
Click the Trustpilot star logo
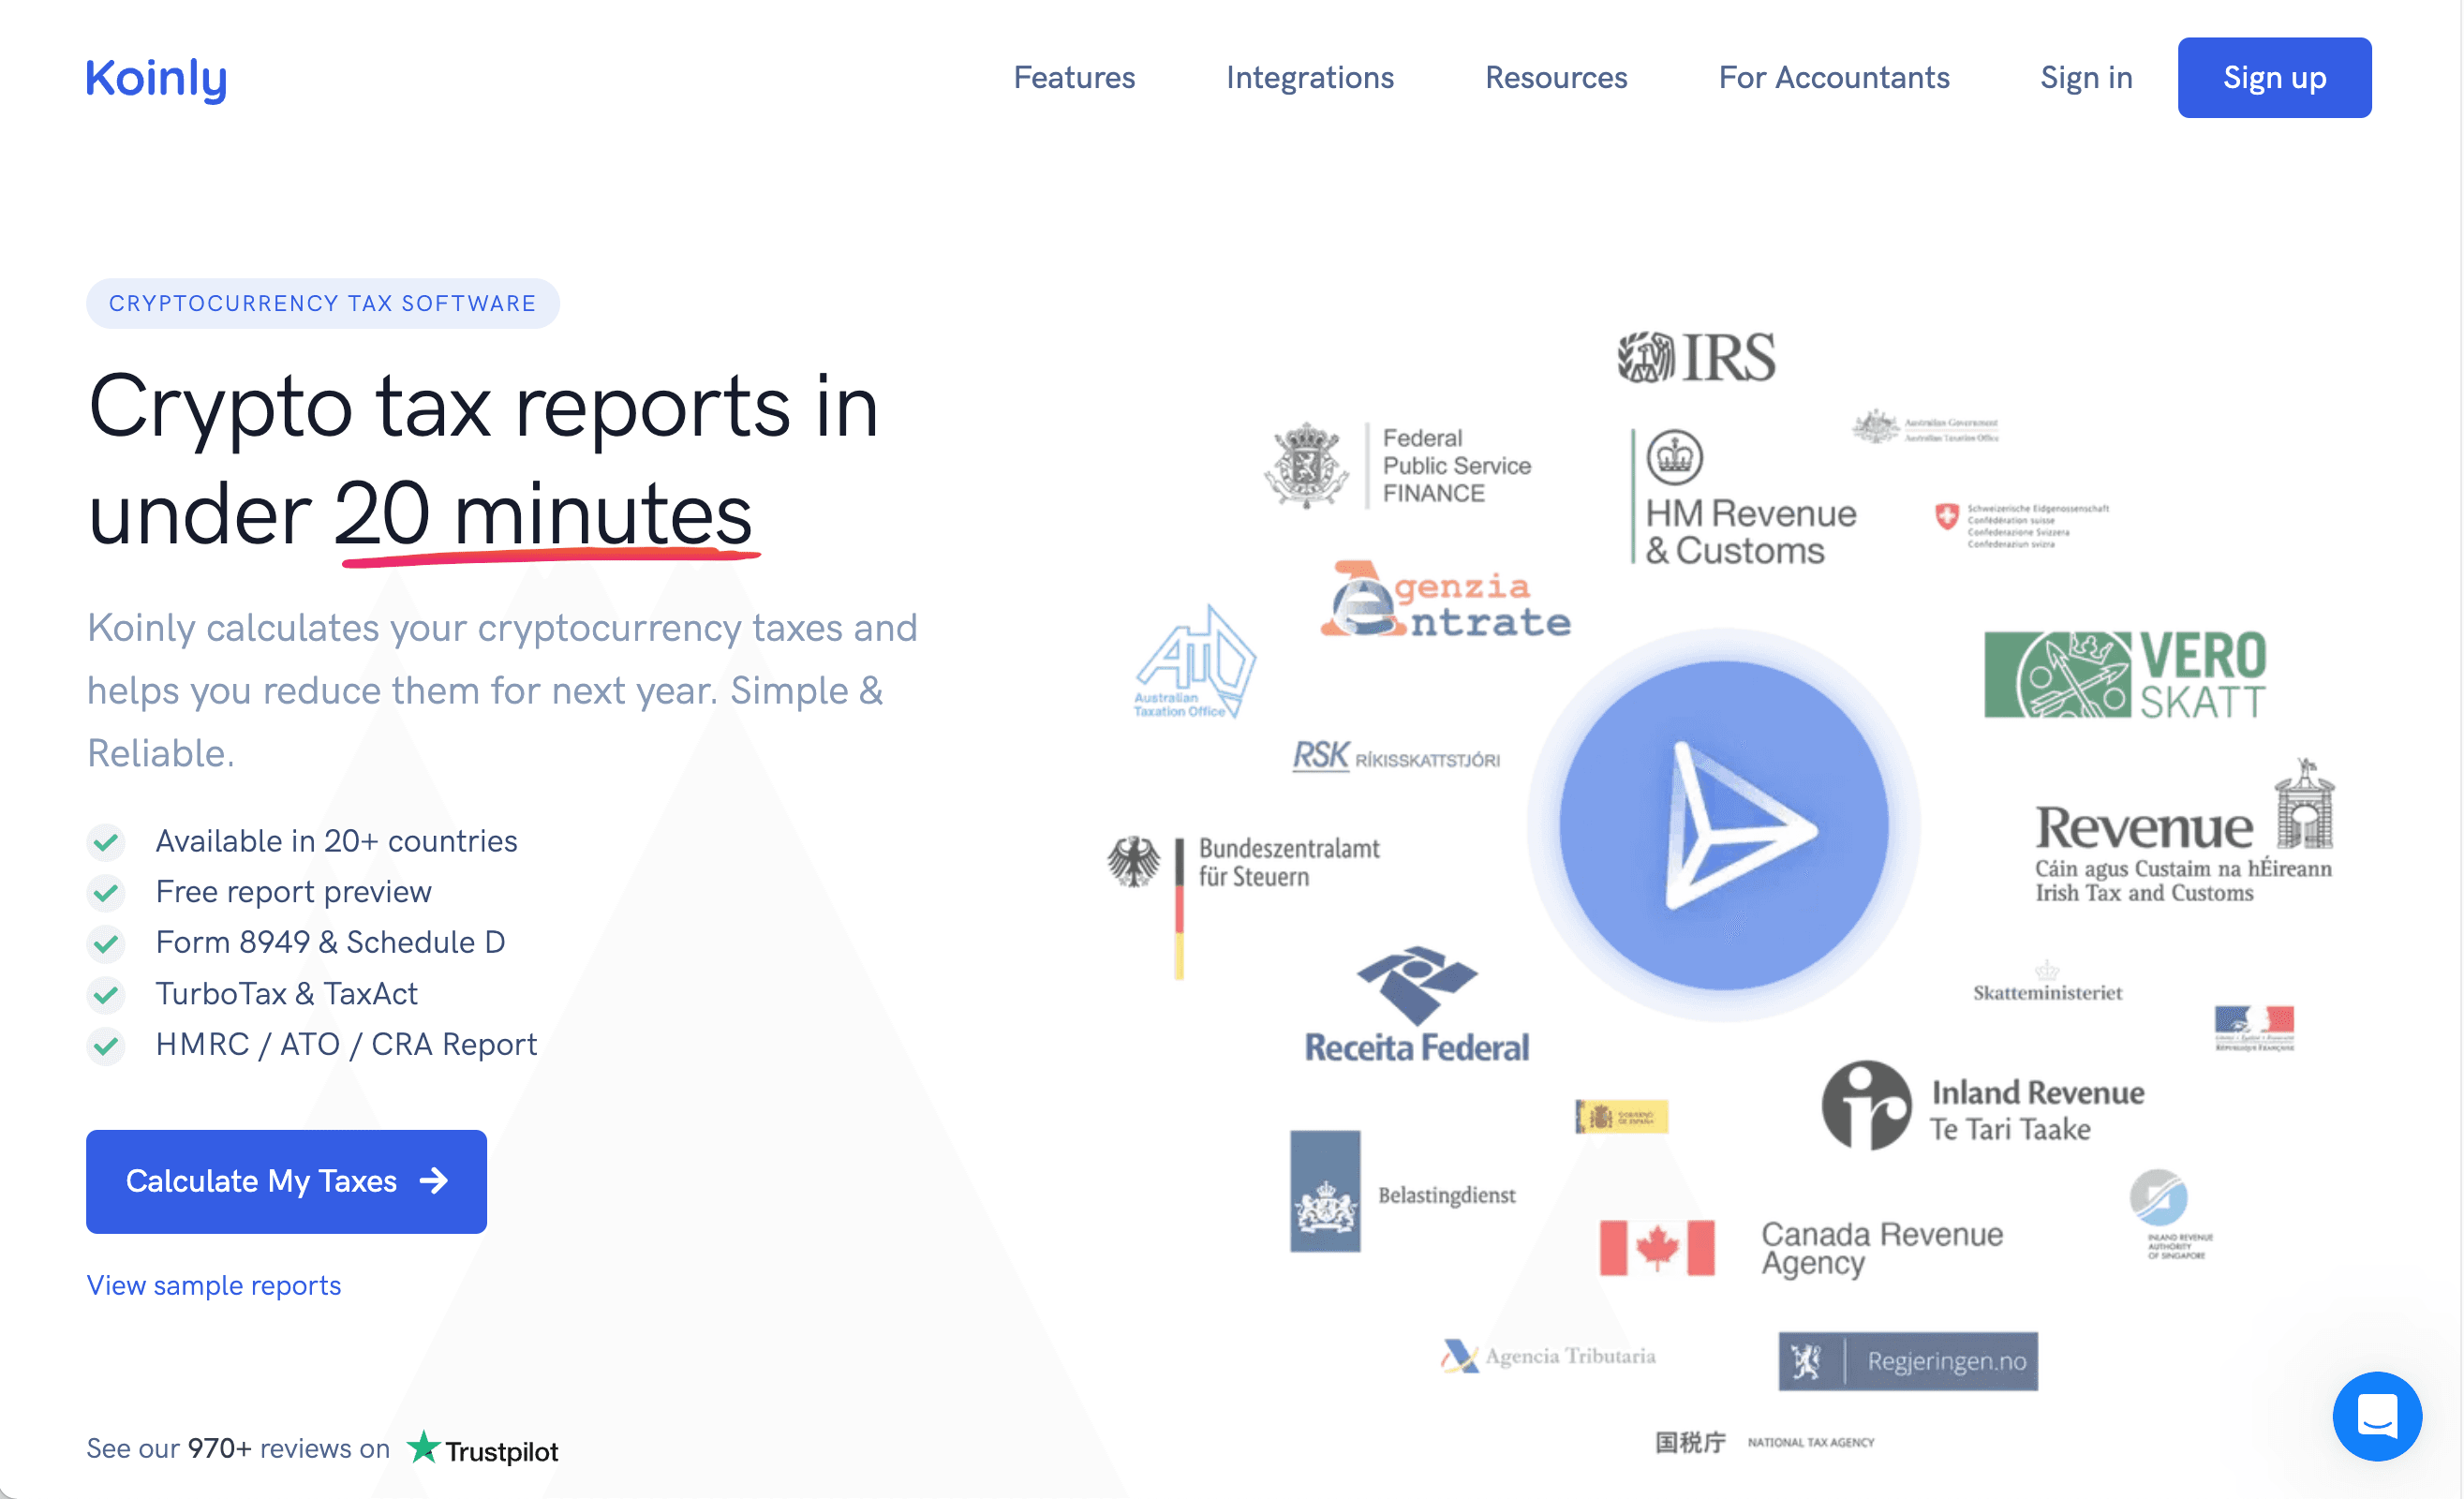click(424, 1447)
